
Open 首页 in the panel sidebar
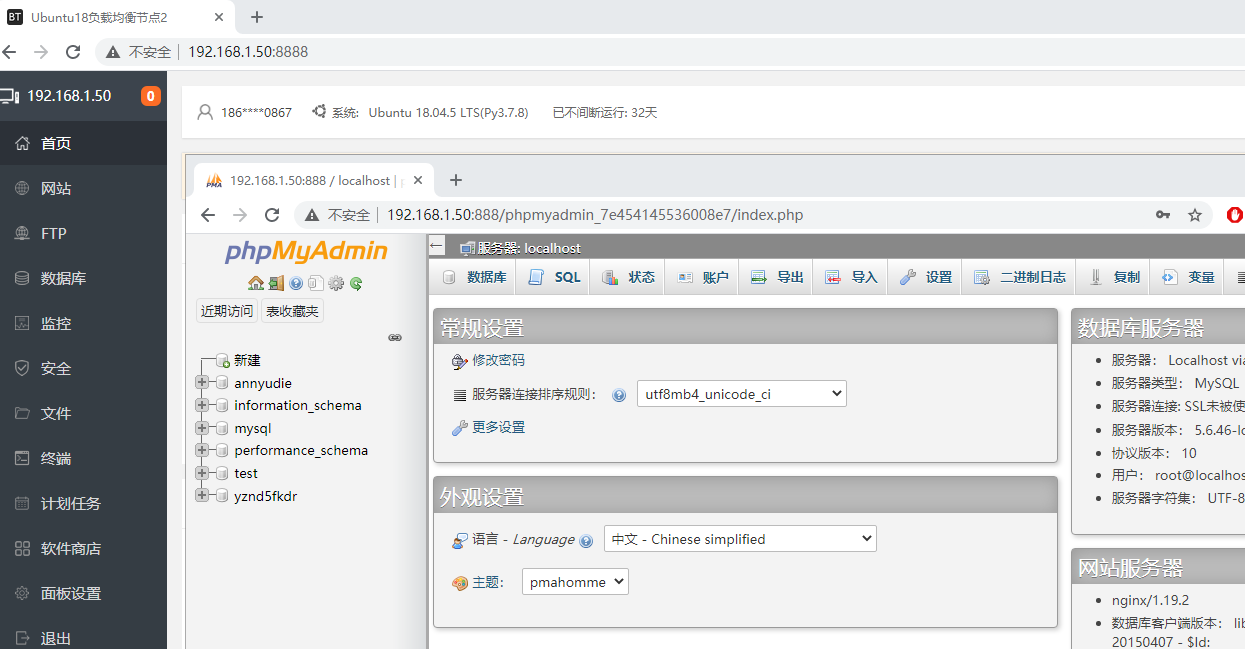point(83,143)
